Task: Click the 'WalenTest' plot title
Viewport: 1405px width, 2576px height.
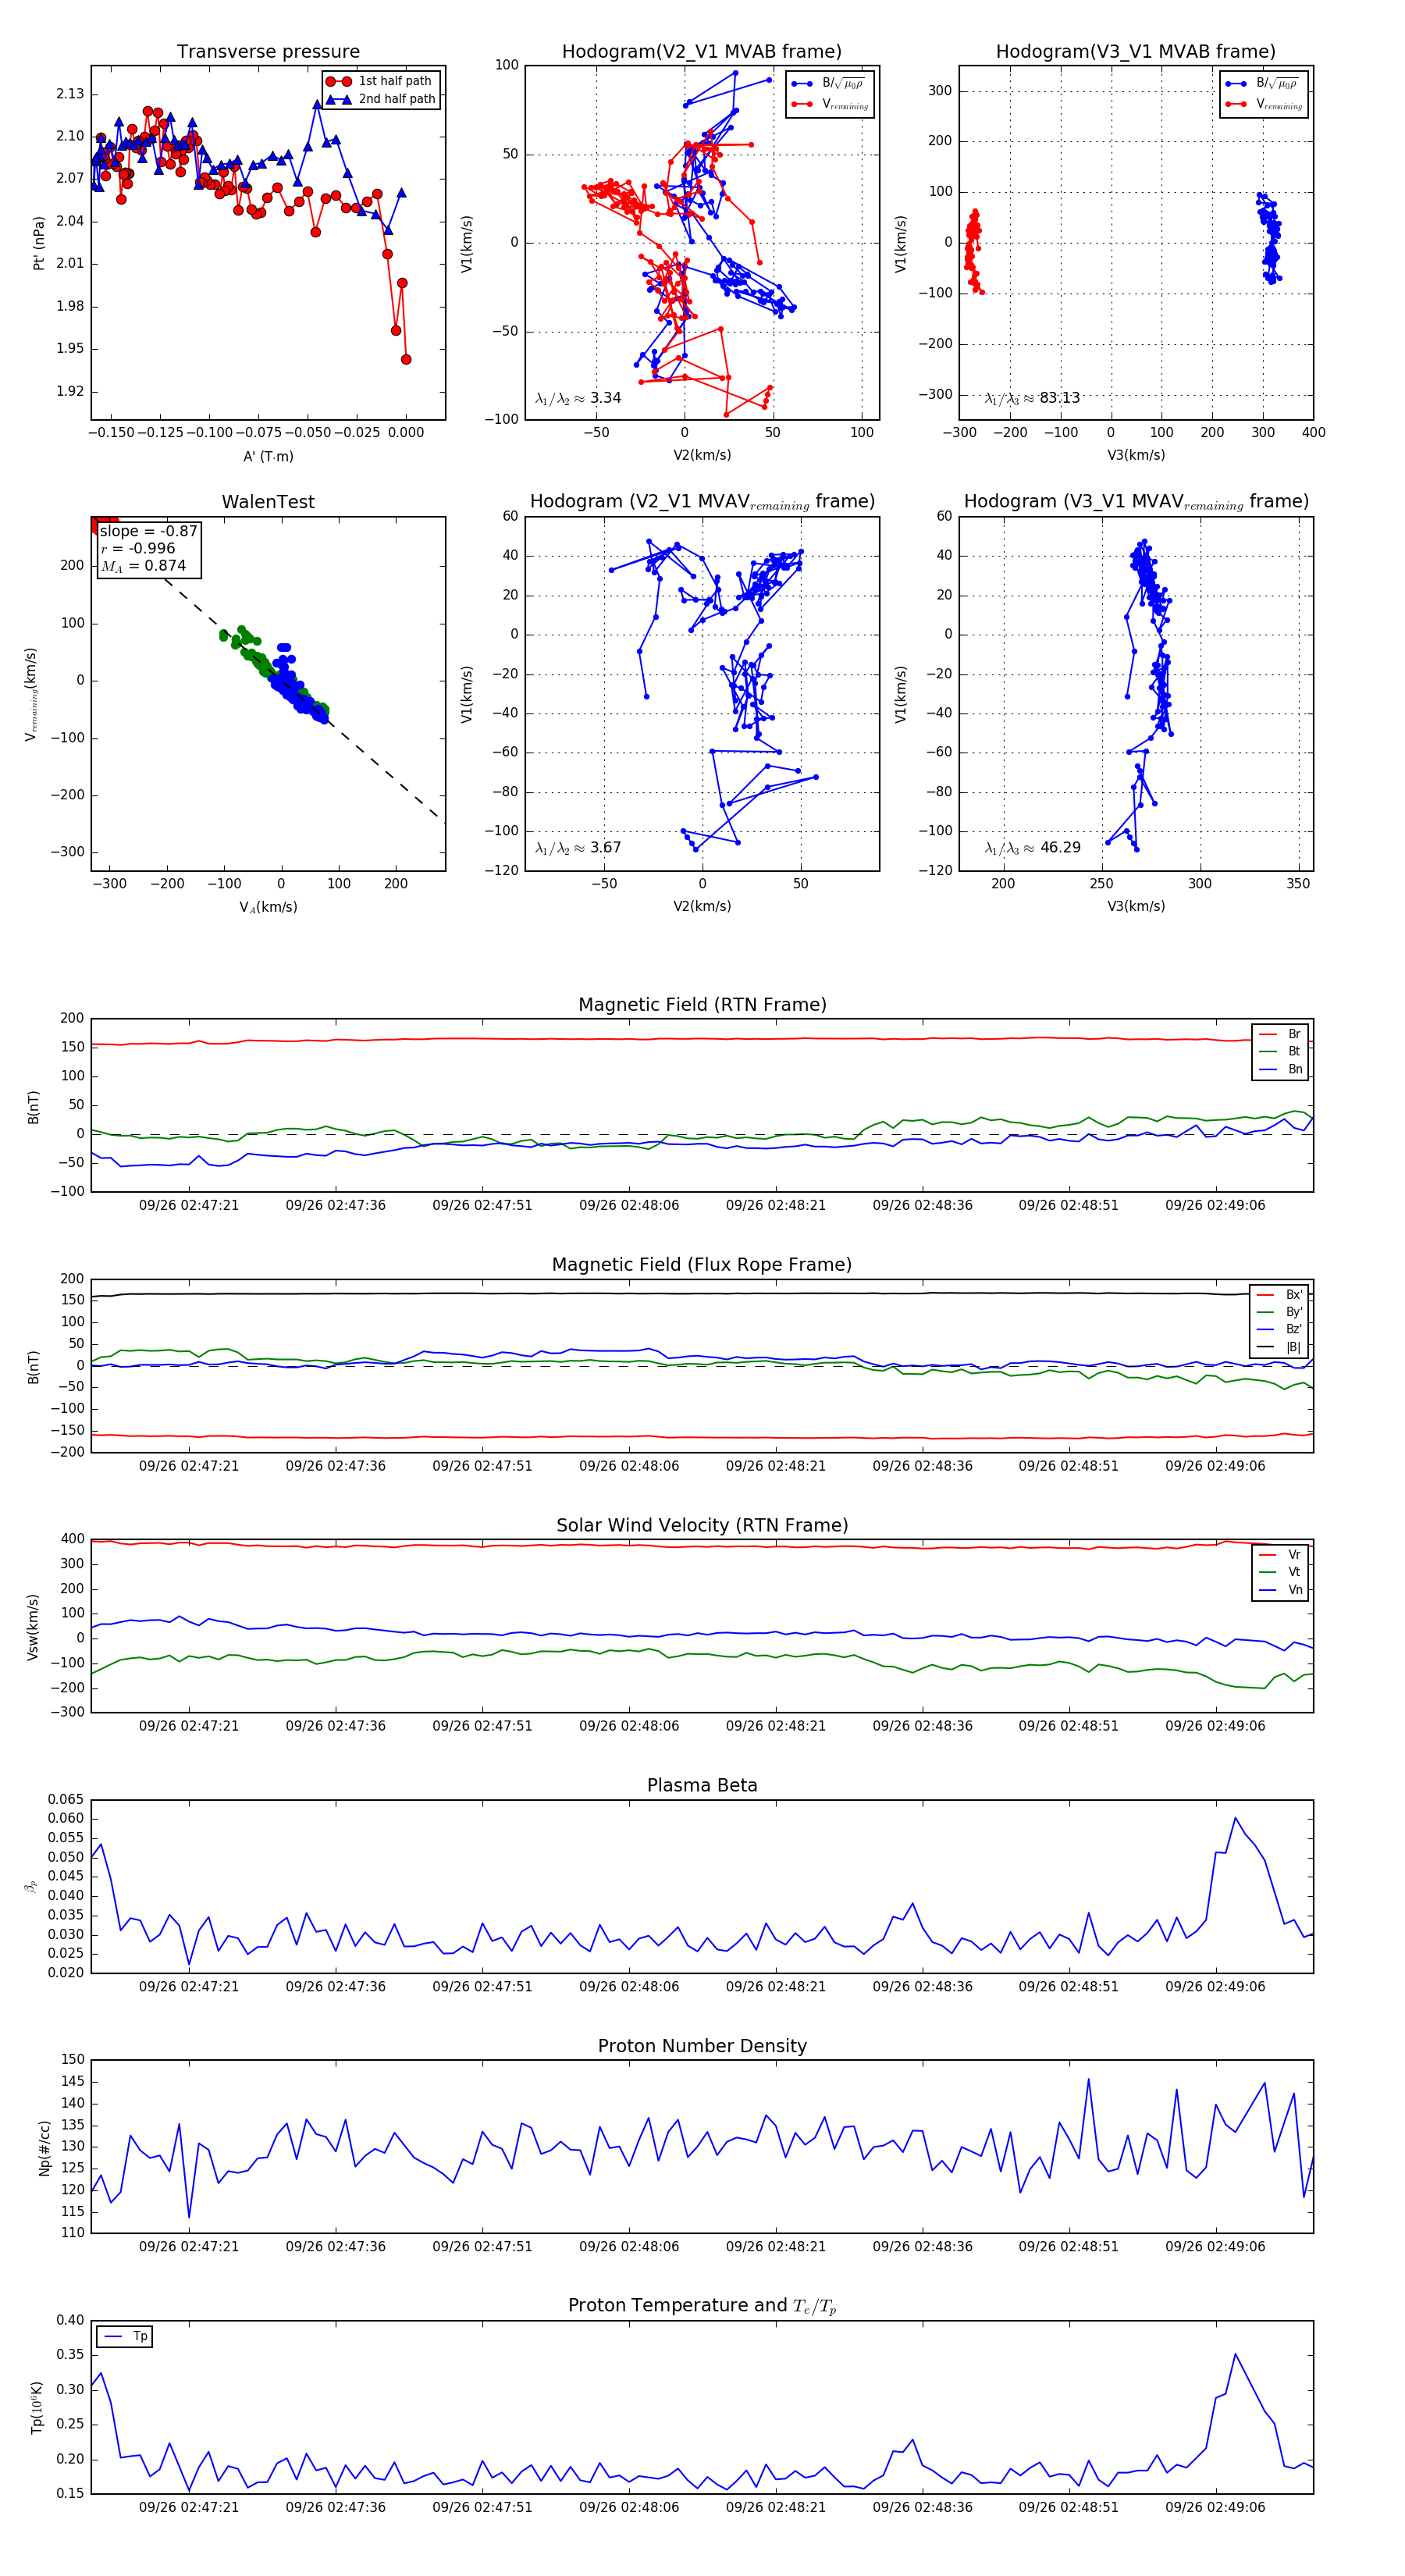Action: (x=268, y=502)
